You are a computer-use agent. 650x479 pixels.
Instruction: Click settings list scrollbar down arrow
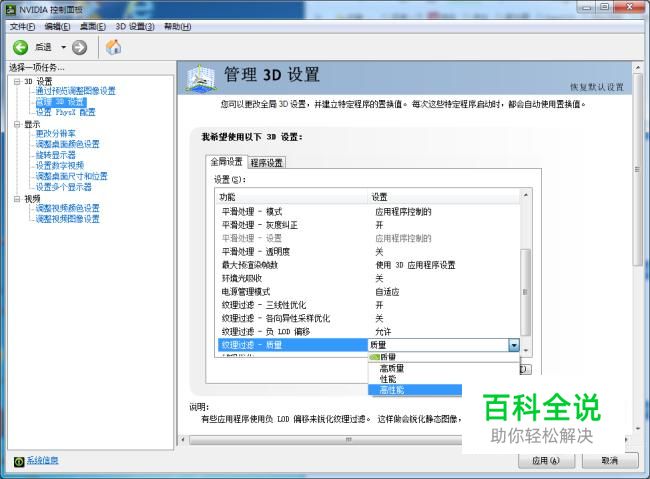[526, 351]
